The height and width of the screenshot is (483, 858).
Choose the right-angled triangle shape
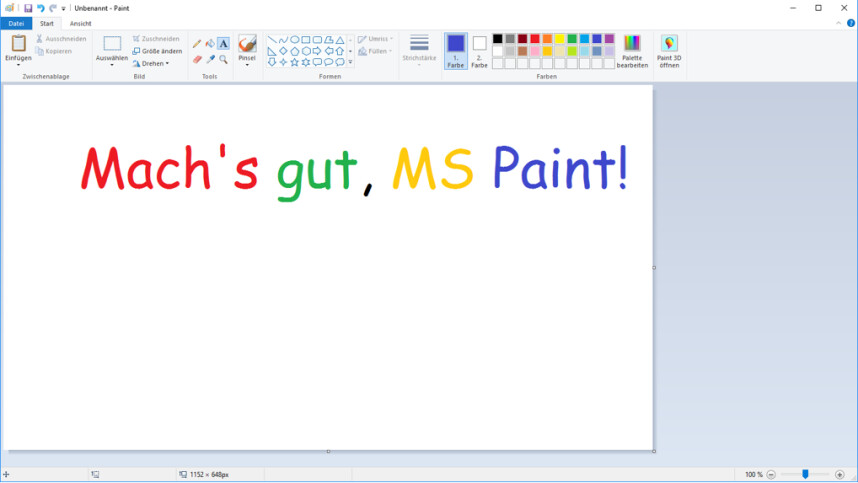(272, 51)
